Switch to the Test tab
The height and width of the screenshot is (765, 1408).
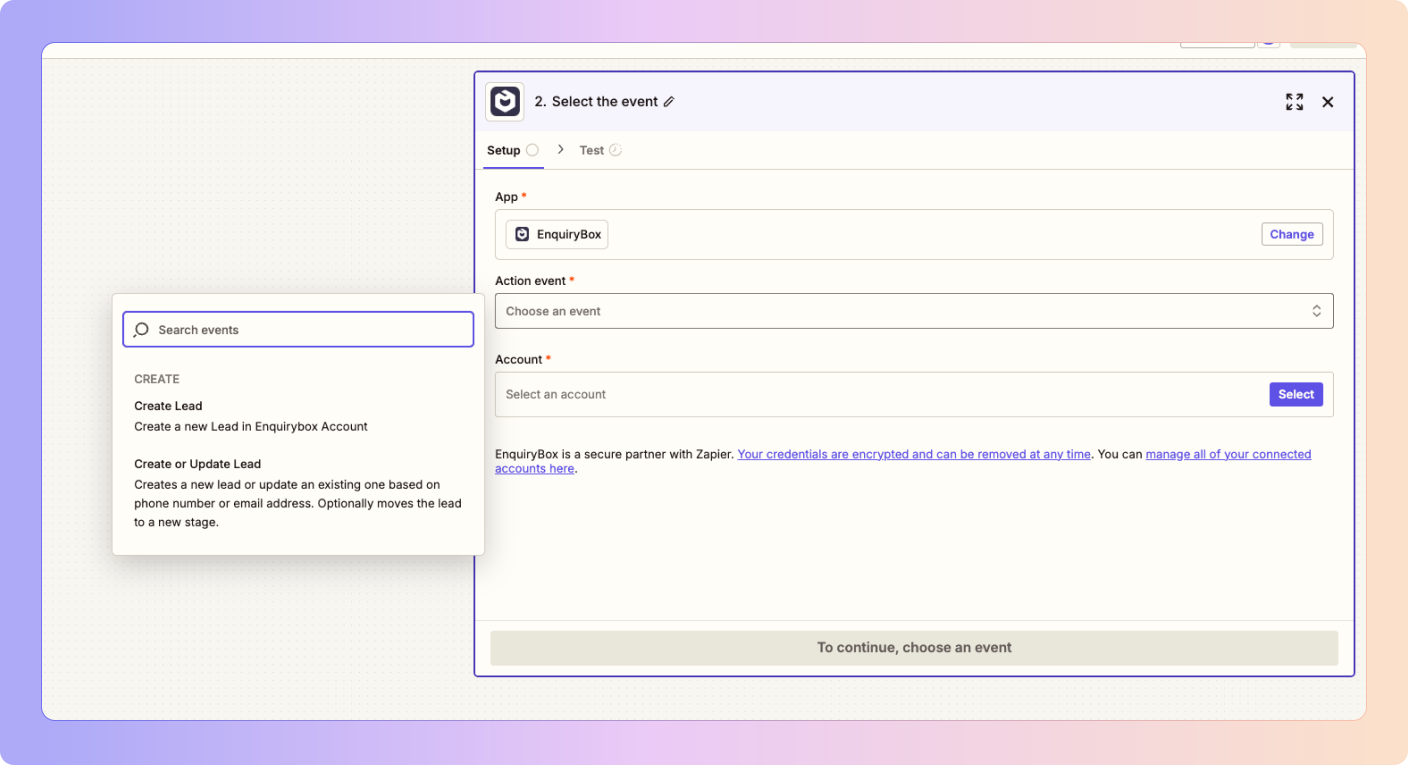(x=600, y=150)
